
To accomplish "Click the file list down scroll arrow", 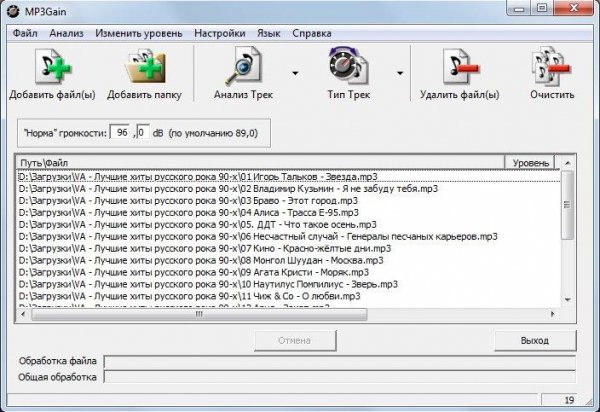I will [x=568, y=300].
